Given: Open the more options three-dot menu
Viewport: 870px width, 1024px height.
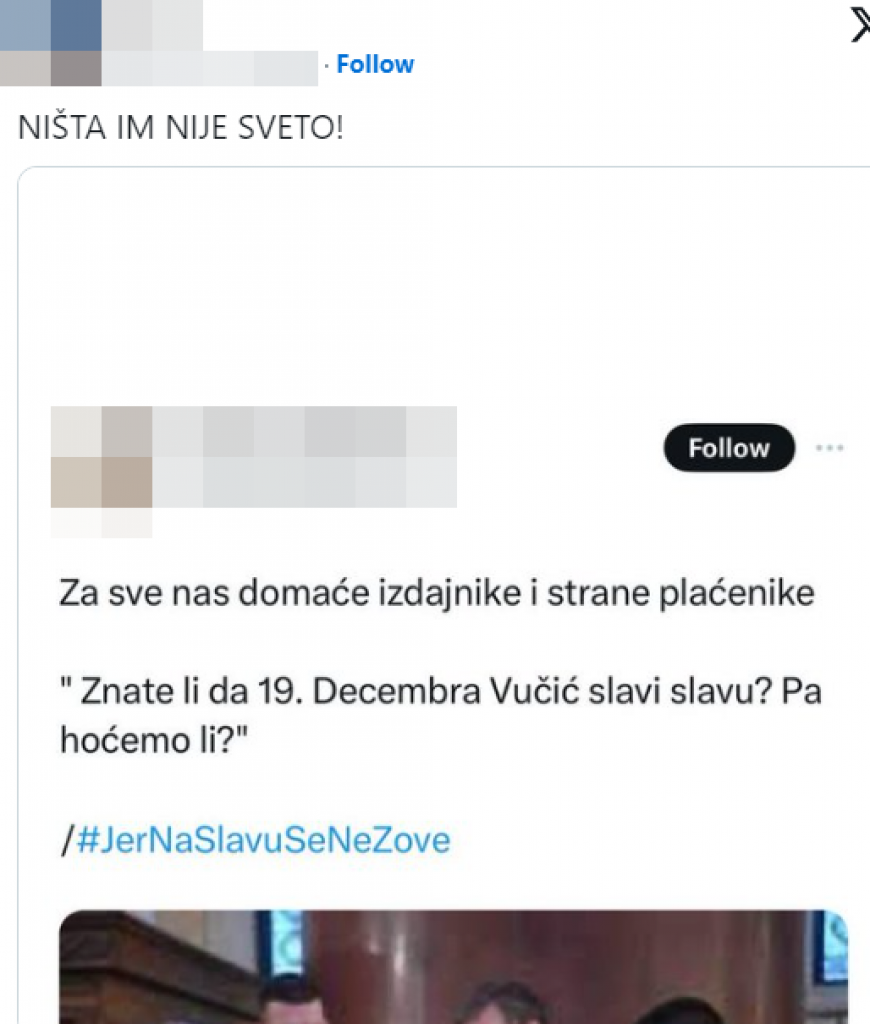Looking at the screenshot, I should [x=830, y=448].
